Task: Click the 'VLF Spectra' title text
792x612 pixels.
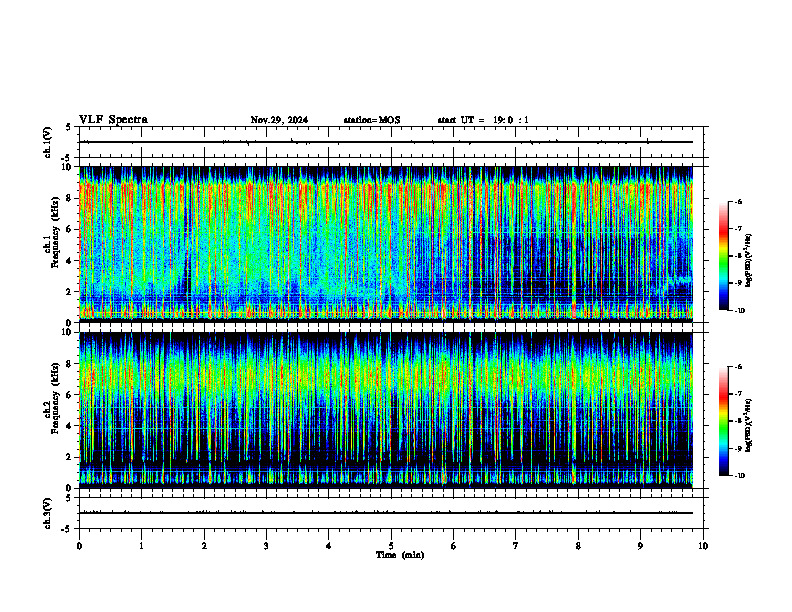Action: (x=113, y=120)
